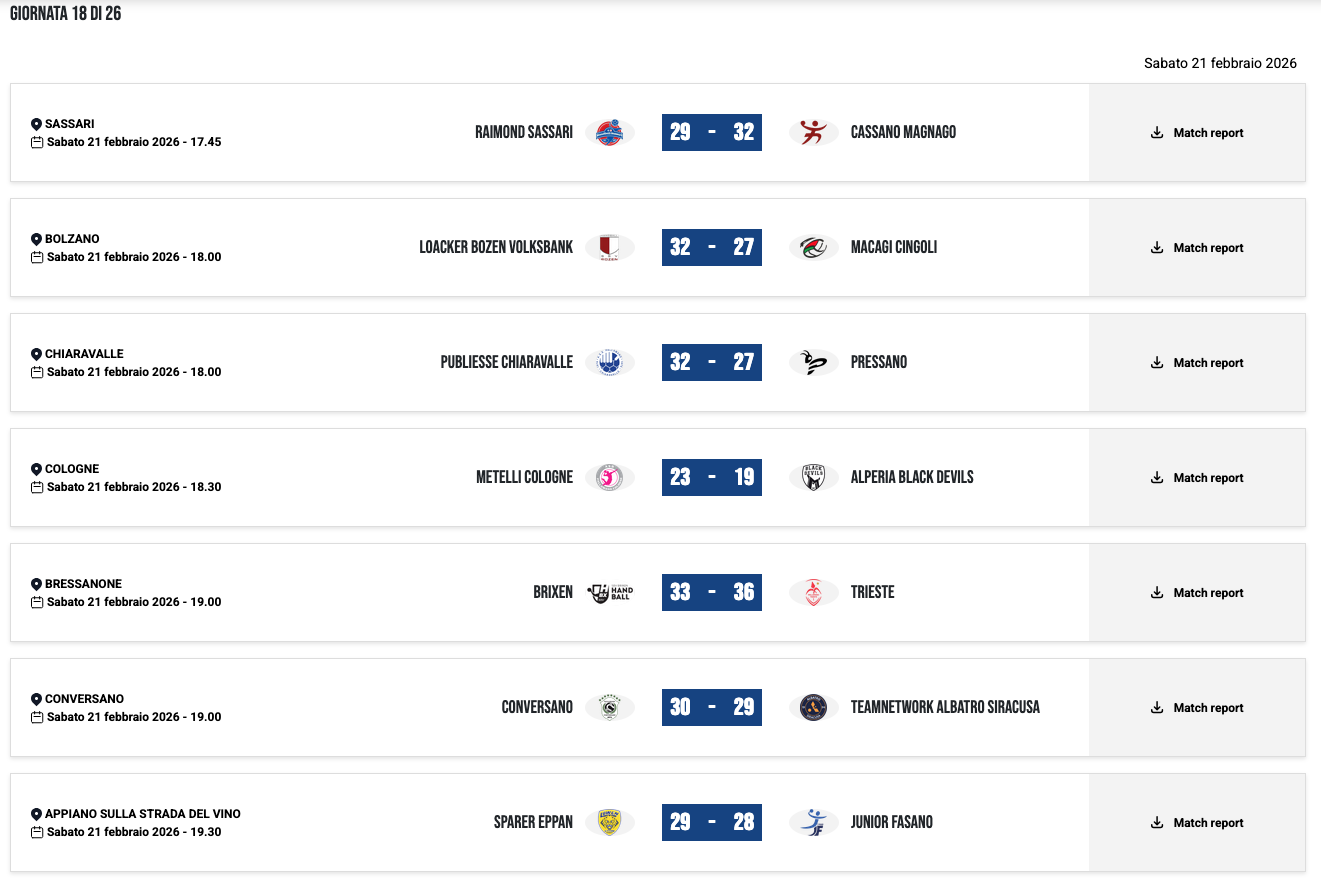Click the Metelli Cologne team logo
Viewport: 1321px width, 883px height.
point(609,477)
